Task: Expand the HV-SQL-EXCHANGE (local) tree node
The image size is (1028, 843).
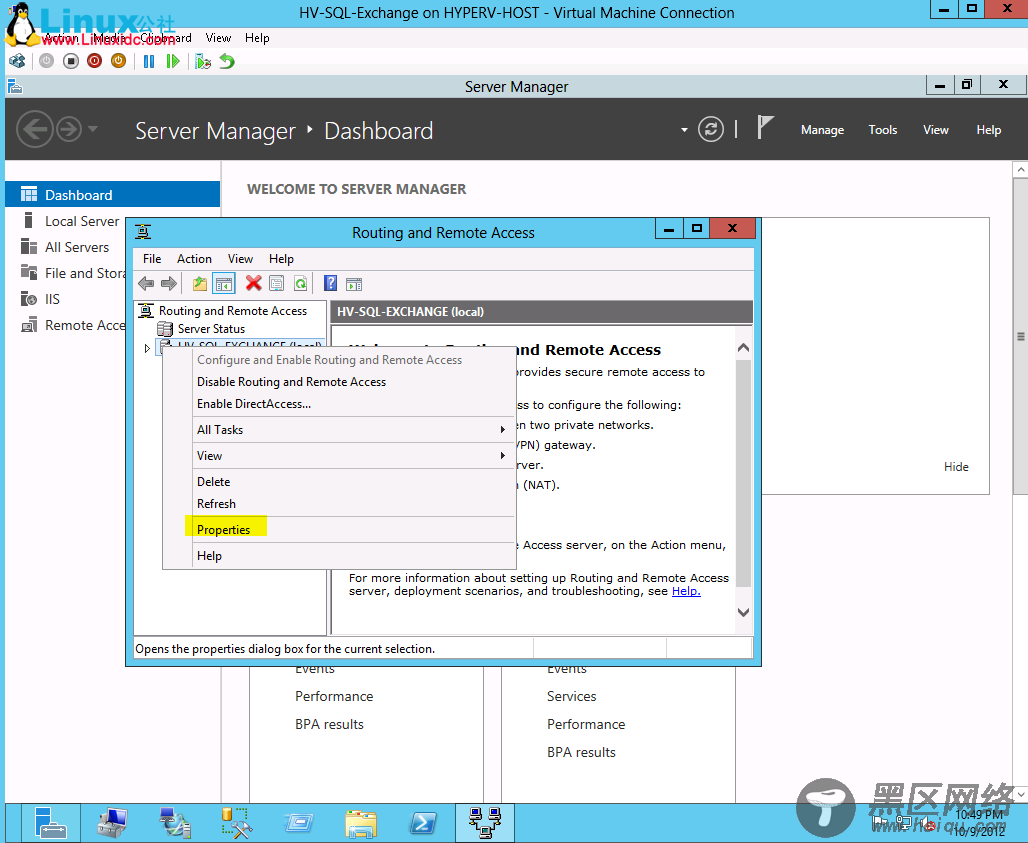Action: (x=147, y=348)
